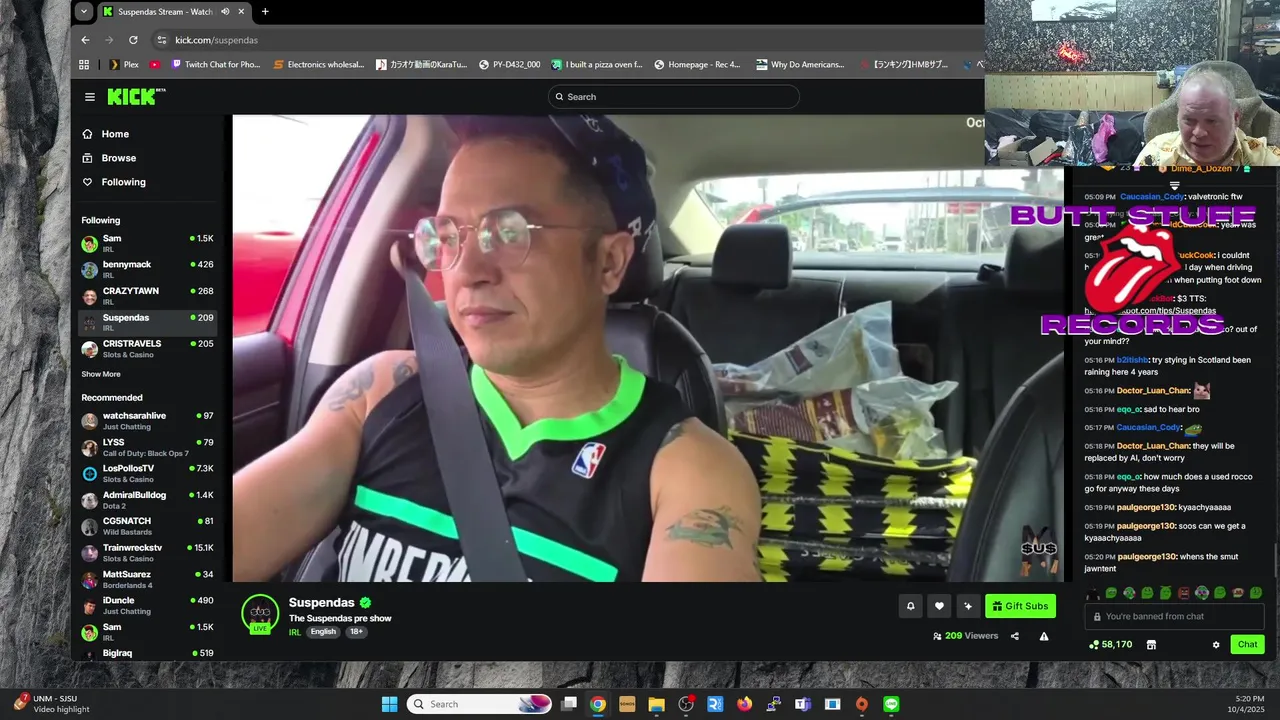
Task: Click the 18+ stream tag
Action: [356, 632]
